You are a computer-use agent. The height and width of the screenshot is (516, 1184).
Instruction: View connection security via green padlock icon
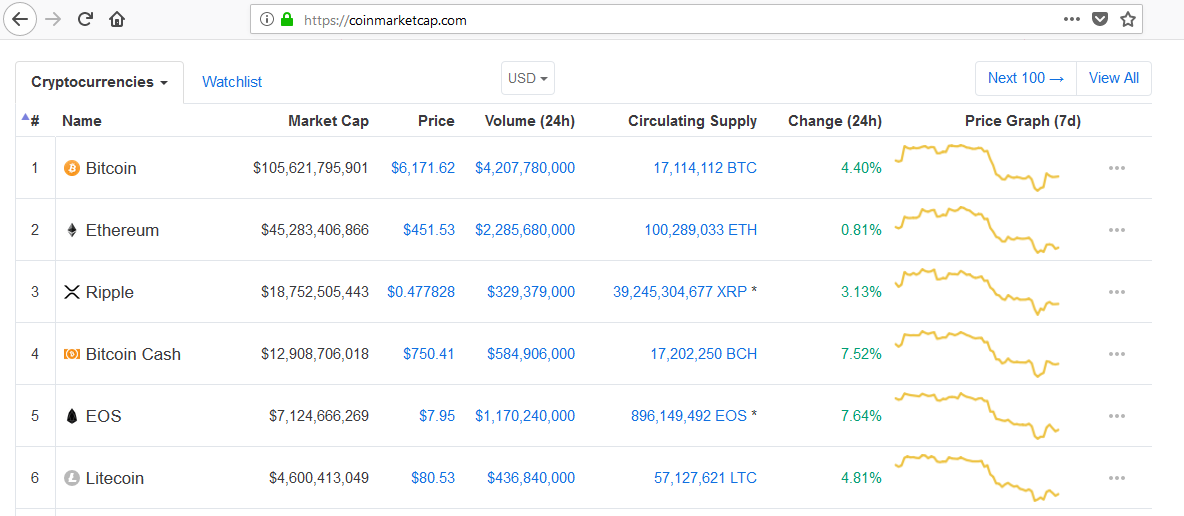(287, 20)
